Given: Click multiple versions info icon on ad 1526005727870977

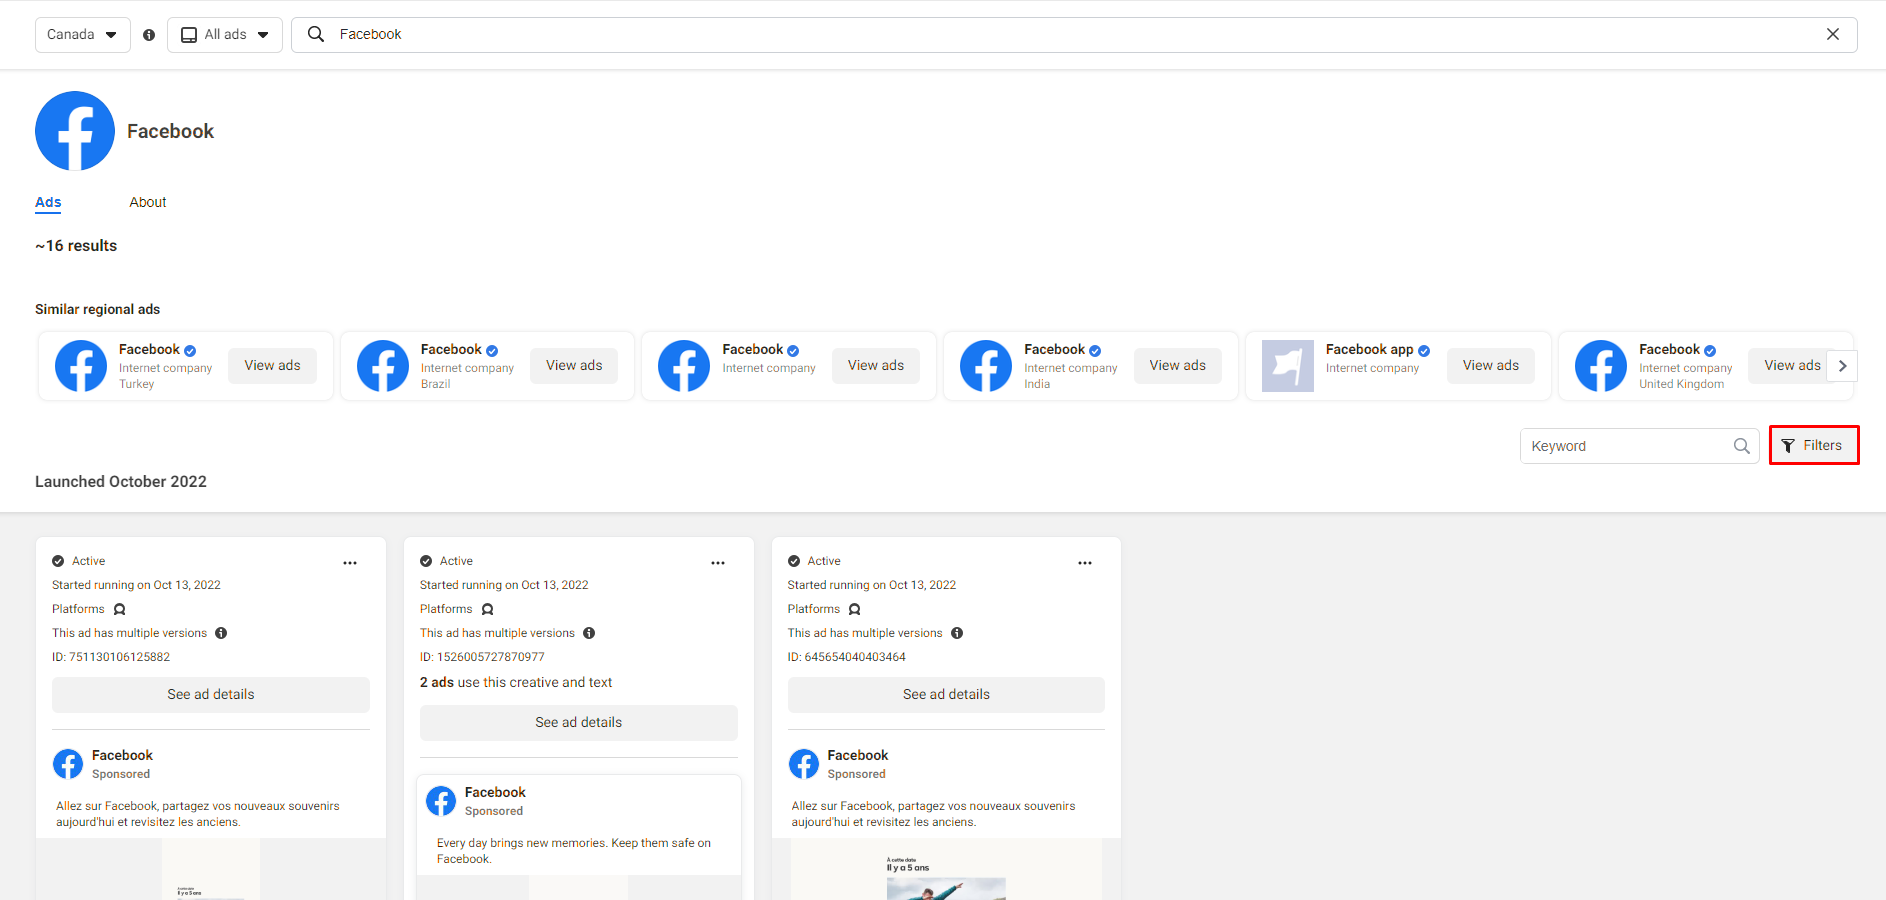Looking at the screenshot, I should tap(589, 633).
